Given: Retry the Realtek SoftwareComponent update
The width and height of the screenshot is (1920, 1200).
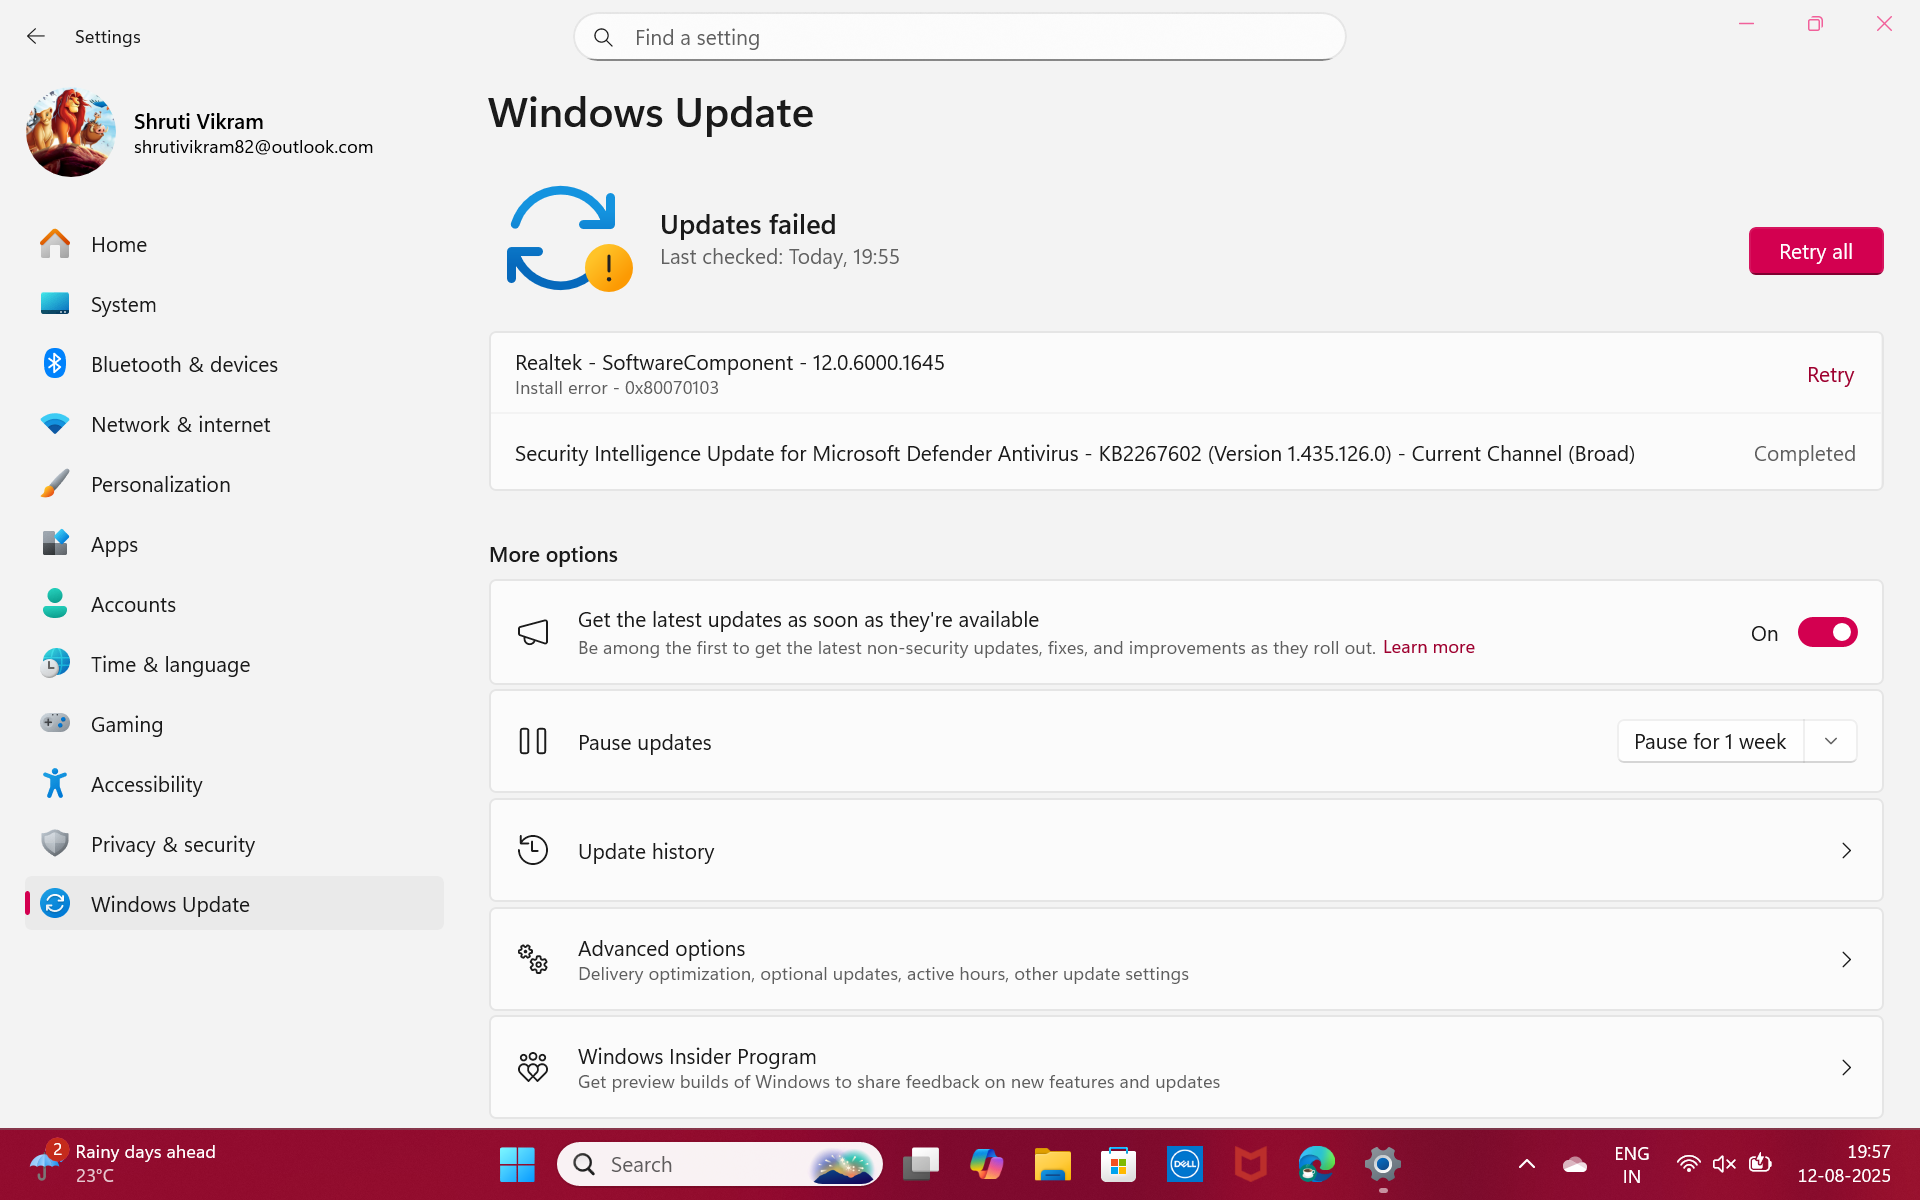Looking at the screenshot, I should coord(1830,375).
